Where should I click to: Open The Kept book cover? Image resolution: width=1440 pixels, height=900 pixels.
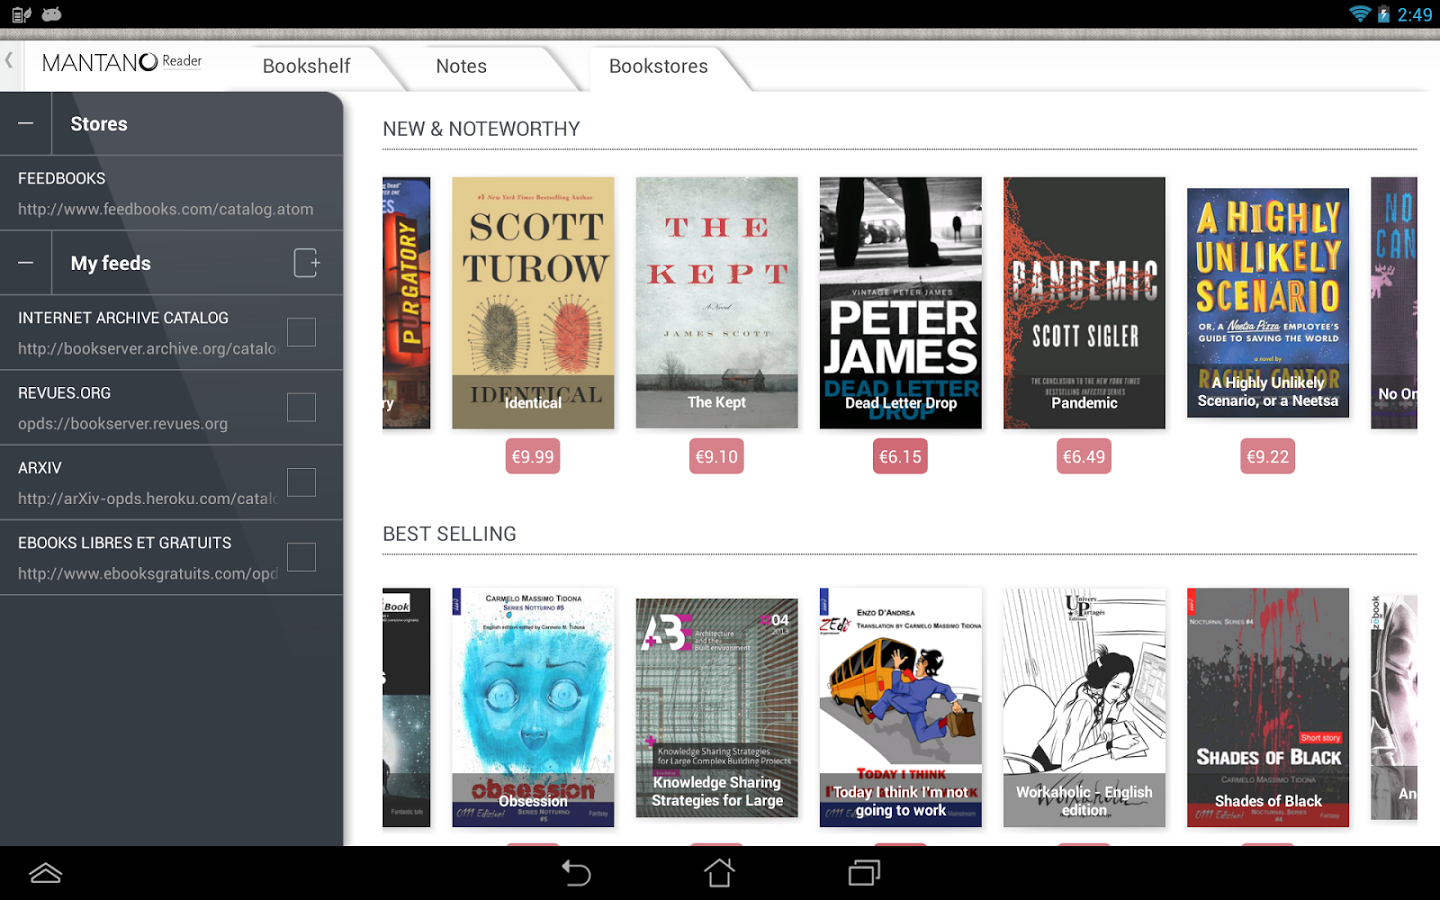tap(716, 302)
